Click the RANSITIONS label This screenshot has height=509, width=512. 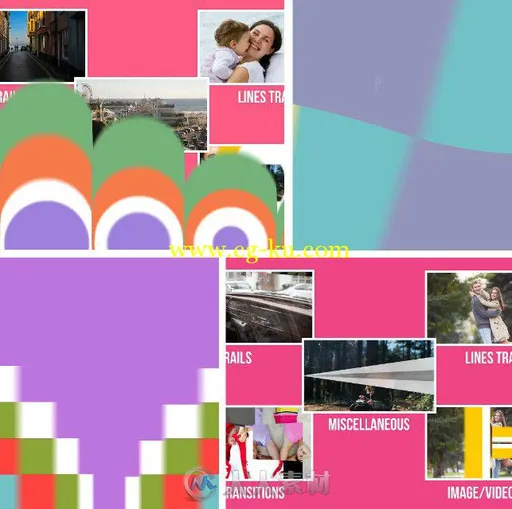click(x=256, y=493)
